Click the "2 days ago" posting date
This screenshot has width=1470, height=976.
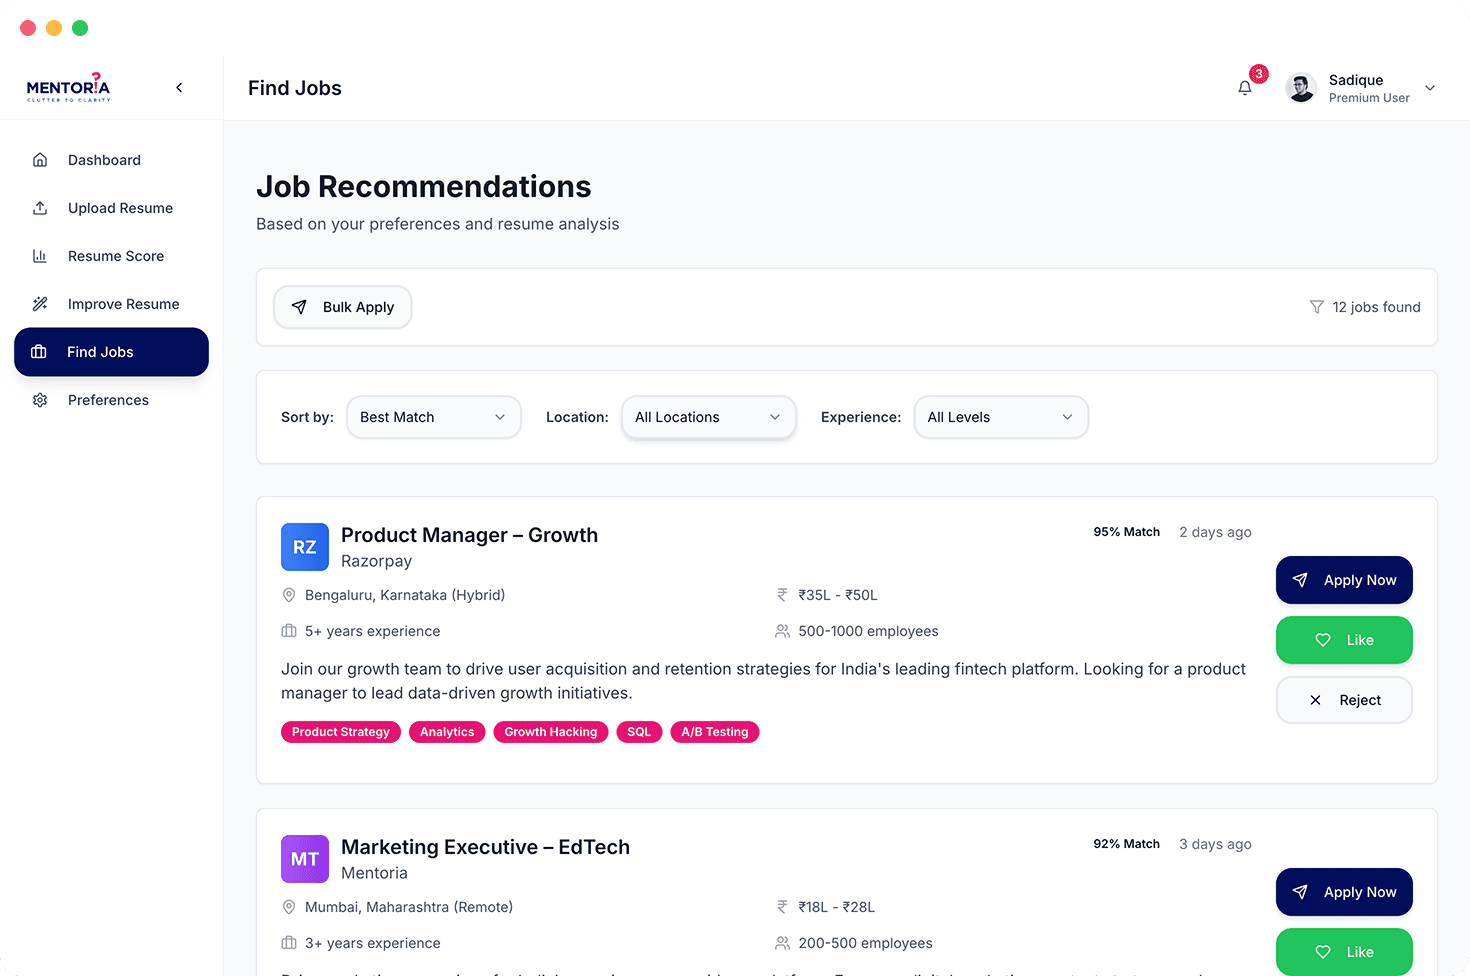click(1215, 532)
